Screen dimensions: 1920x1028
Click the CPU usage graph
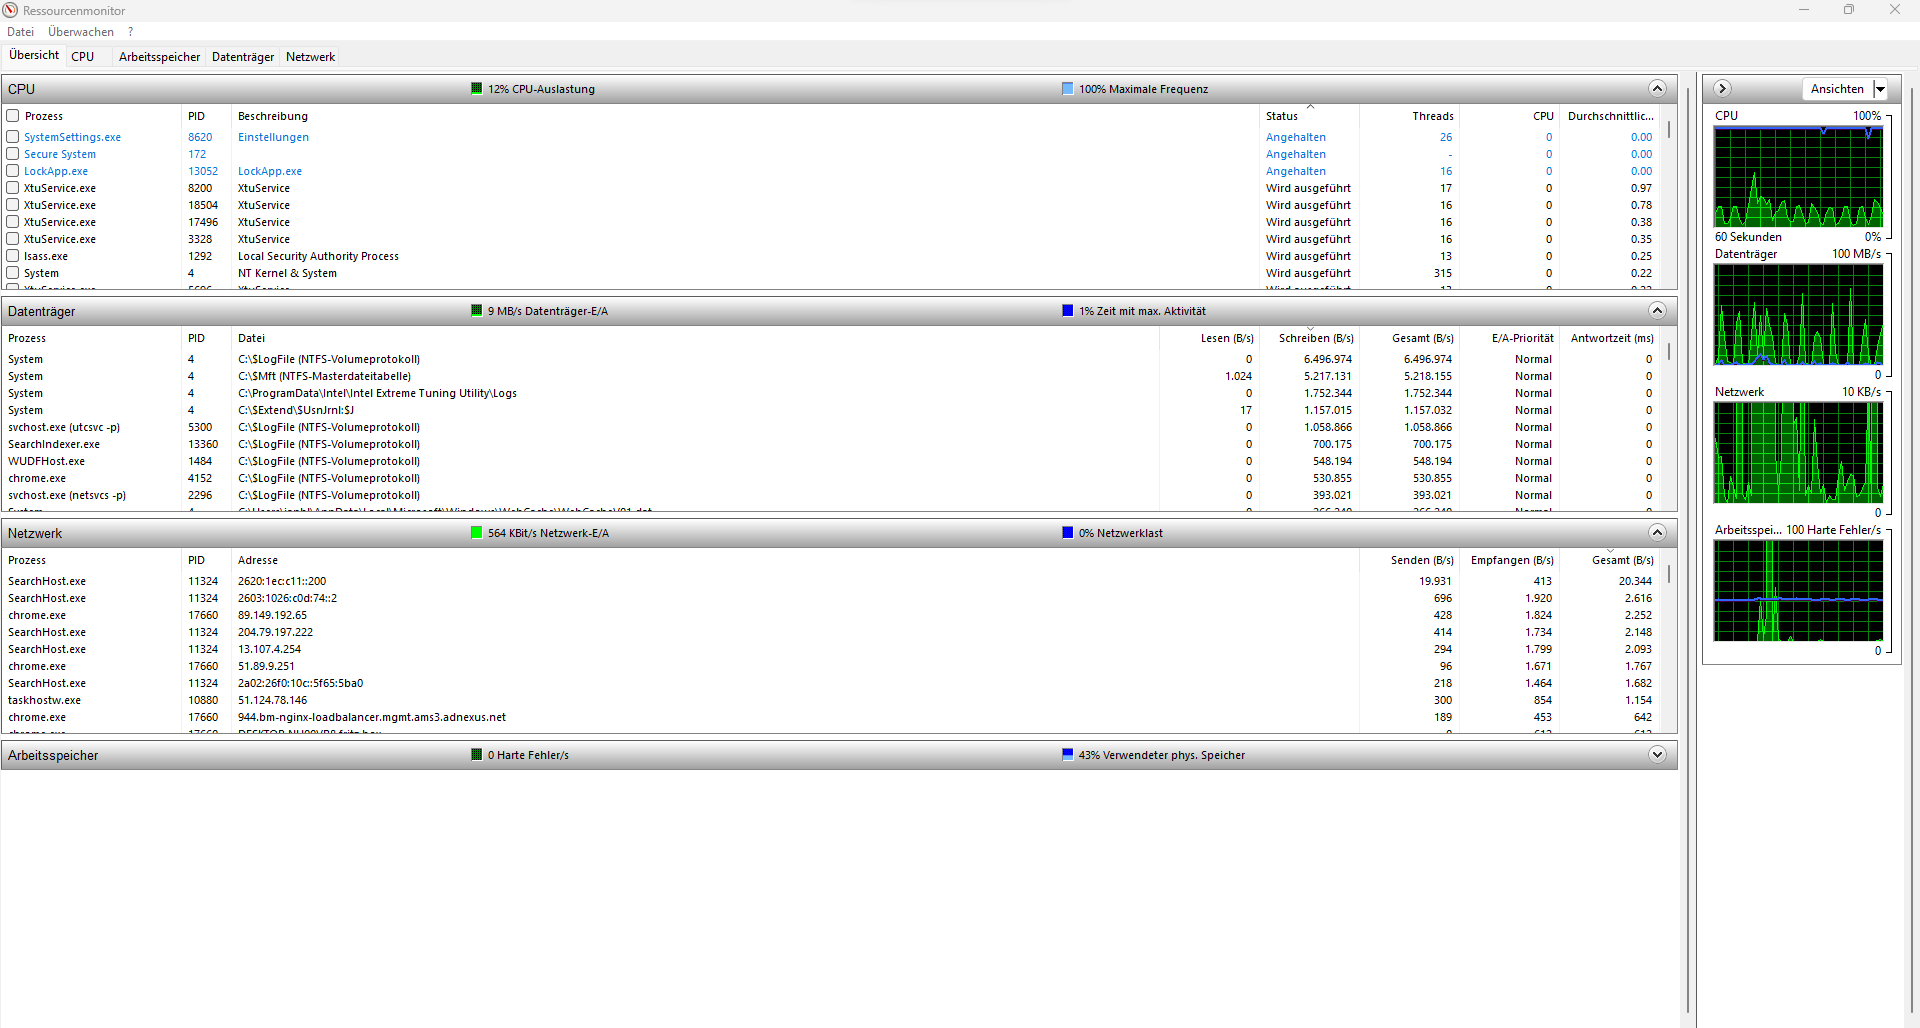pos(1798,177)
